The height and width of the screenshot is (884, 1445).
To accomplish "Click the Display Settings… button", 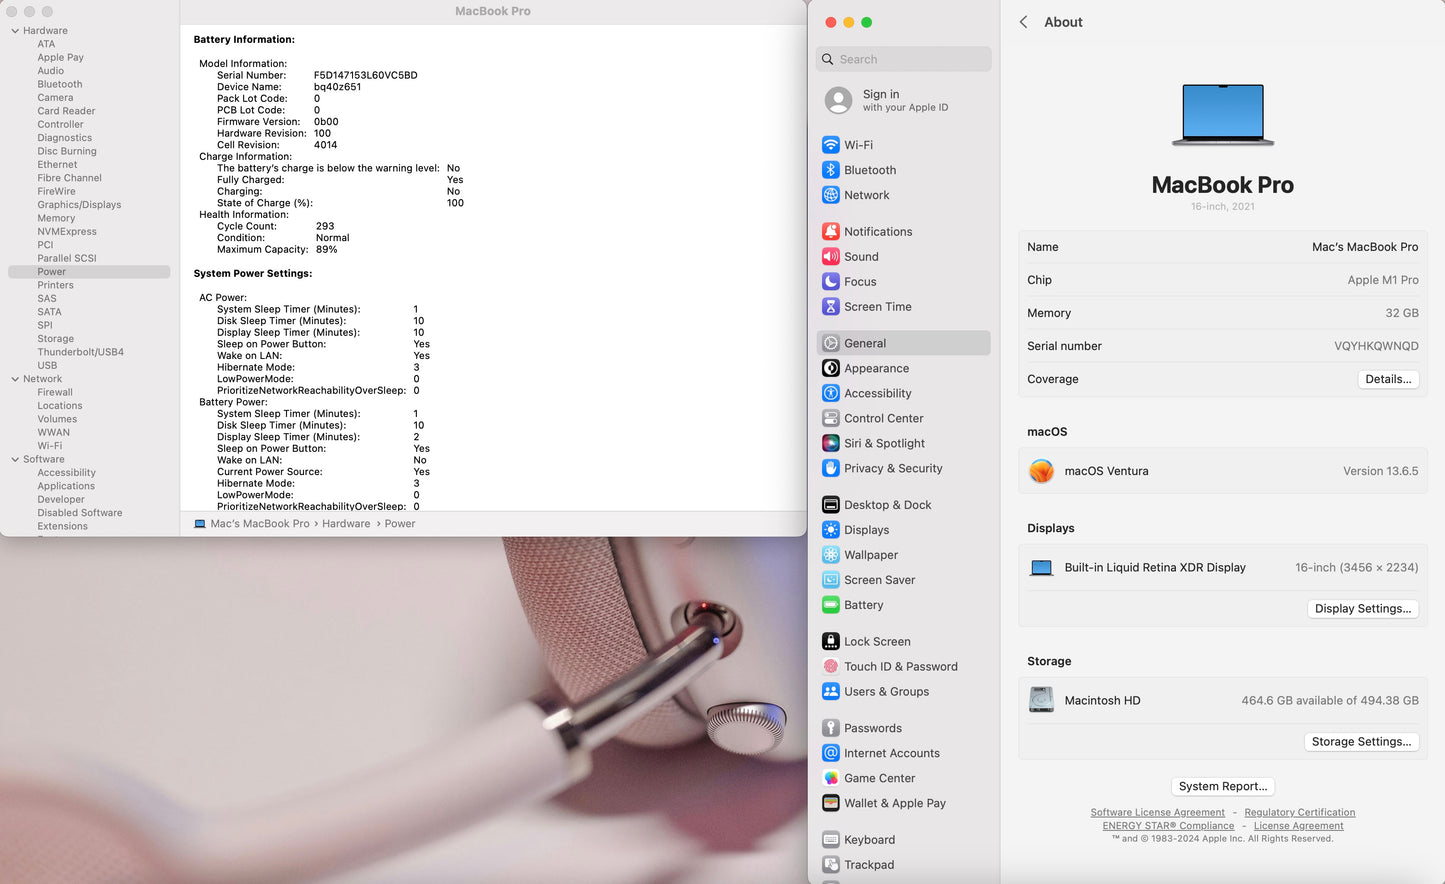I will coord(1363,608).
